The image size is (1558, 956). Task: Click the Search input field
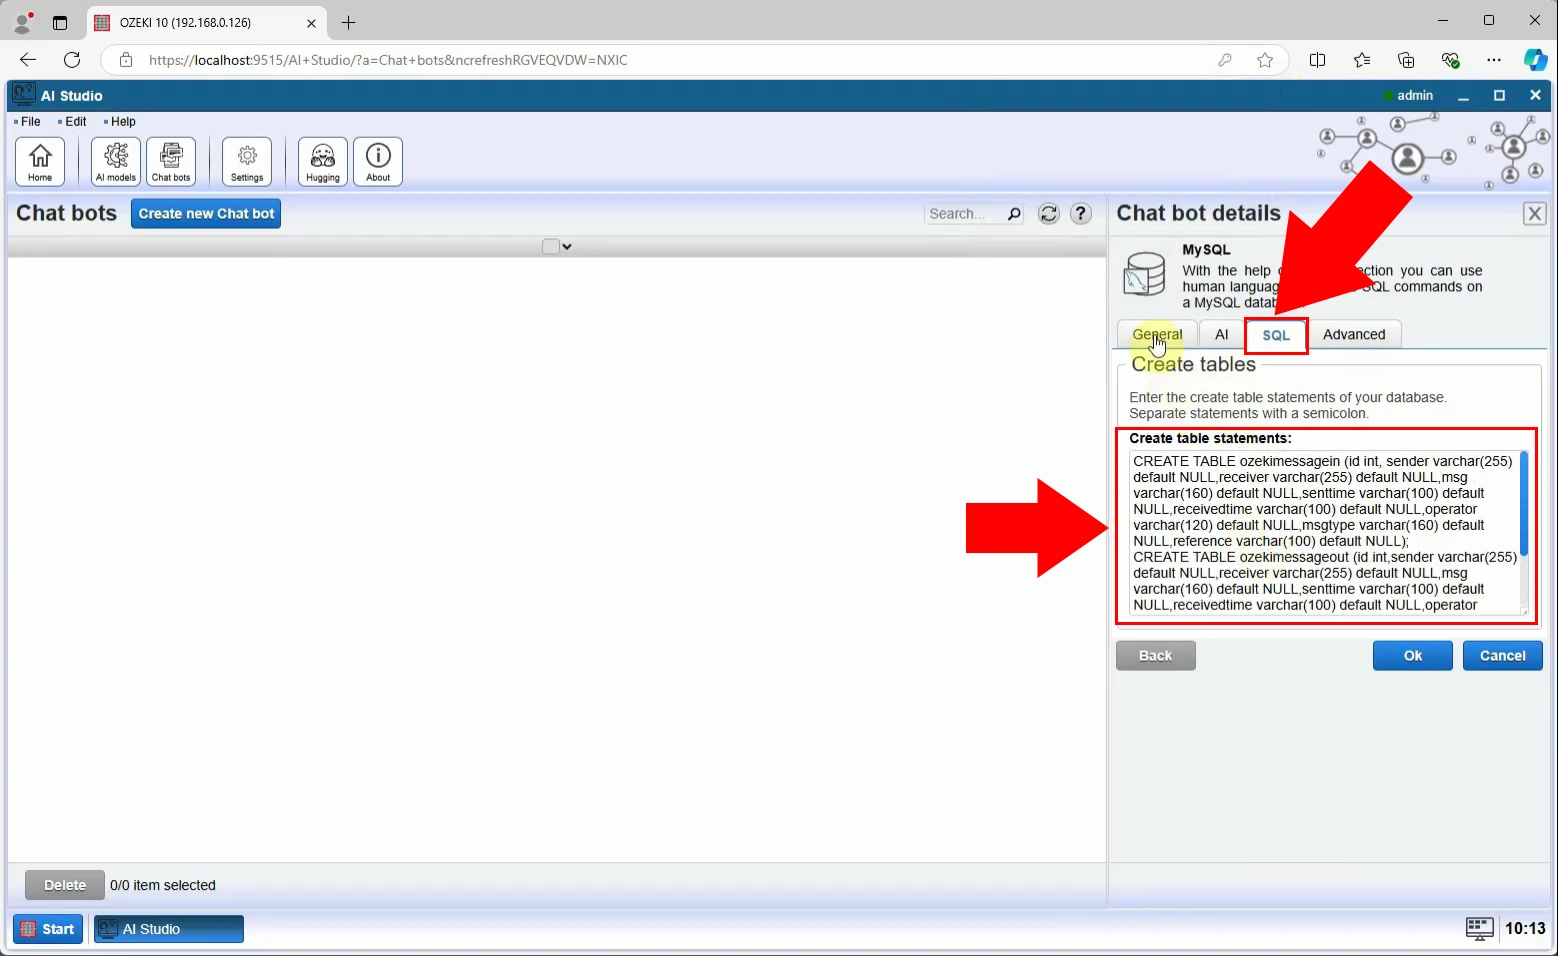click(x=965, y=214)
